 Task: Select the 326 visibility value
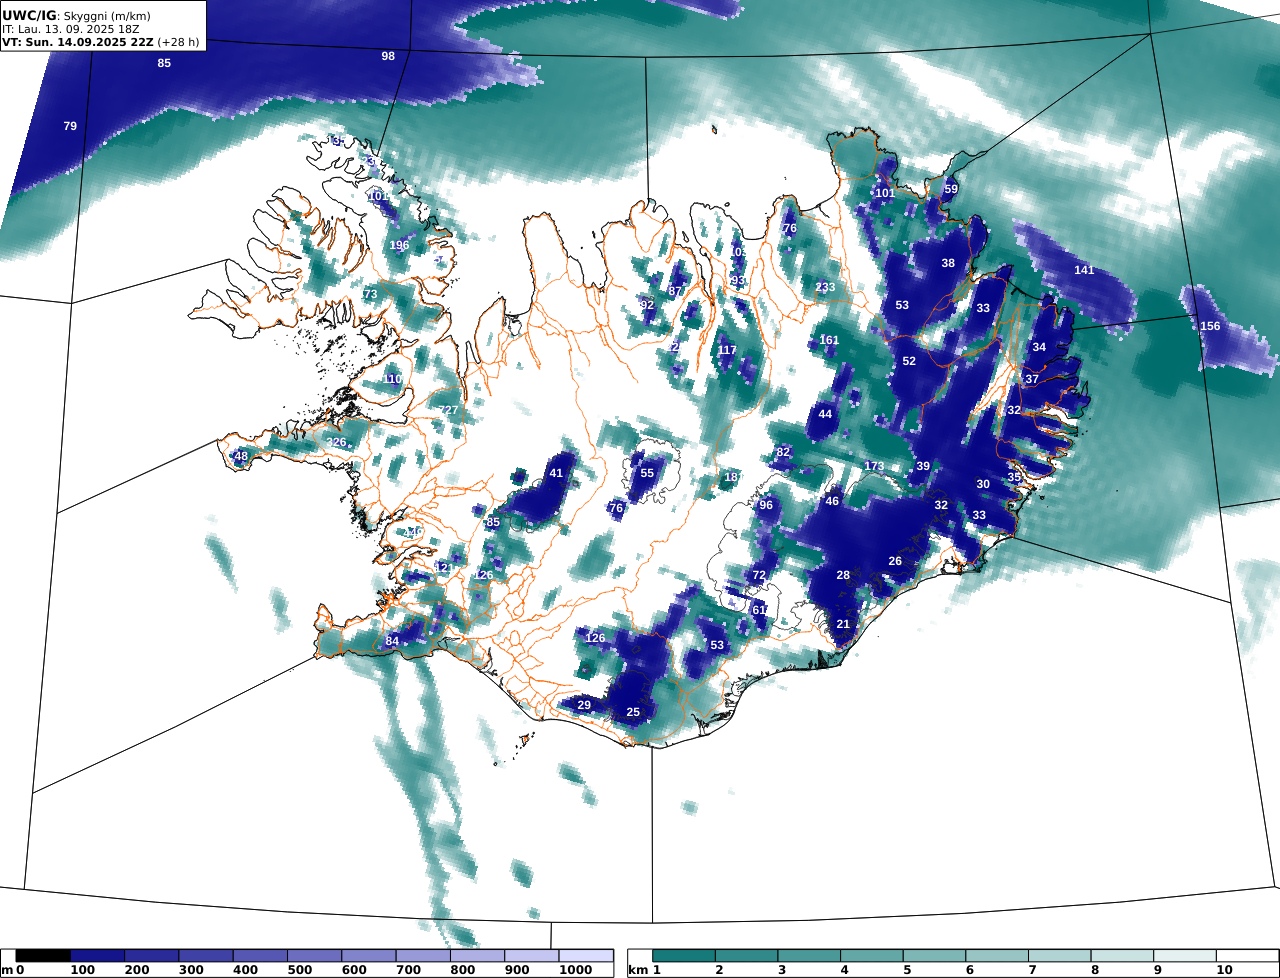click(336, 442)
